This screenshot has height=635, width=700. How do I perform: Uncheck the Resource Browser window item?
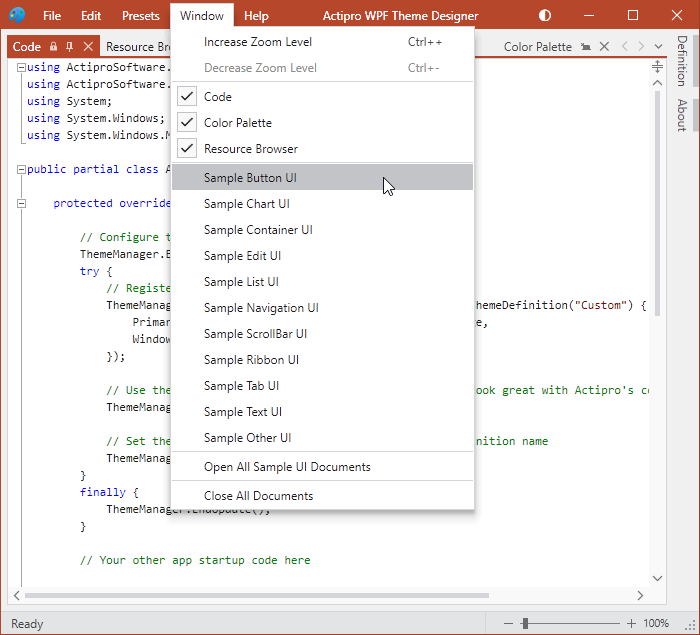coord(322,149)
